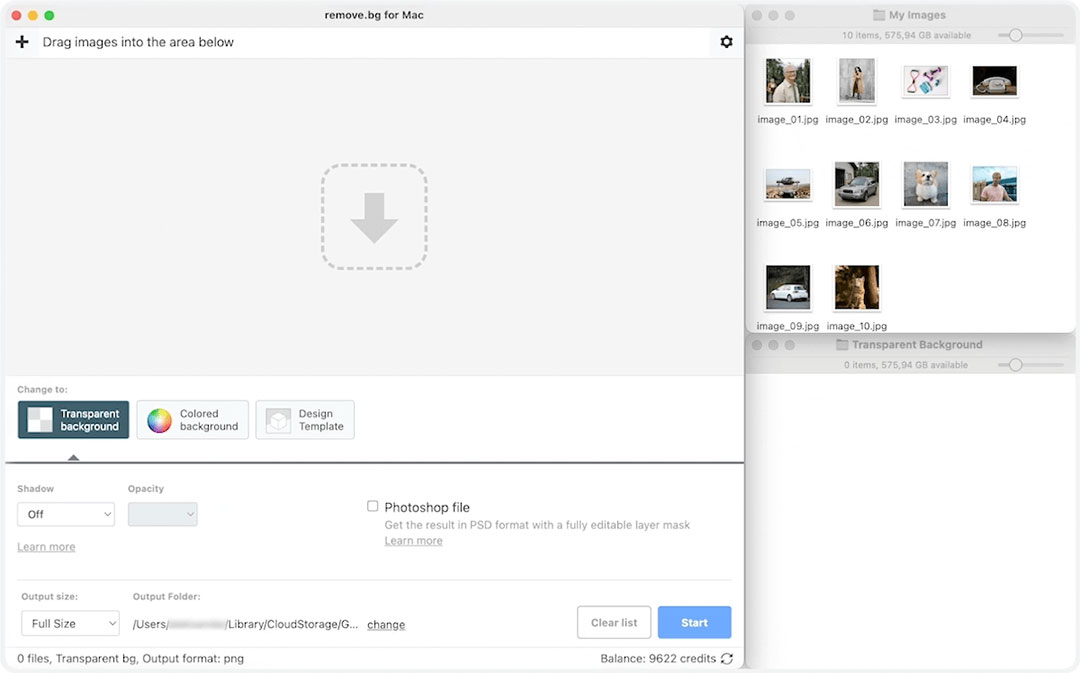Select the Colored background tab

(193, 420)
